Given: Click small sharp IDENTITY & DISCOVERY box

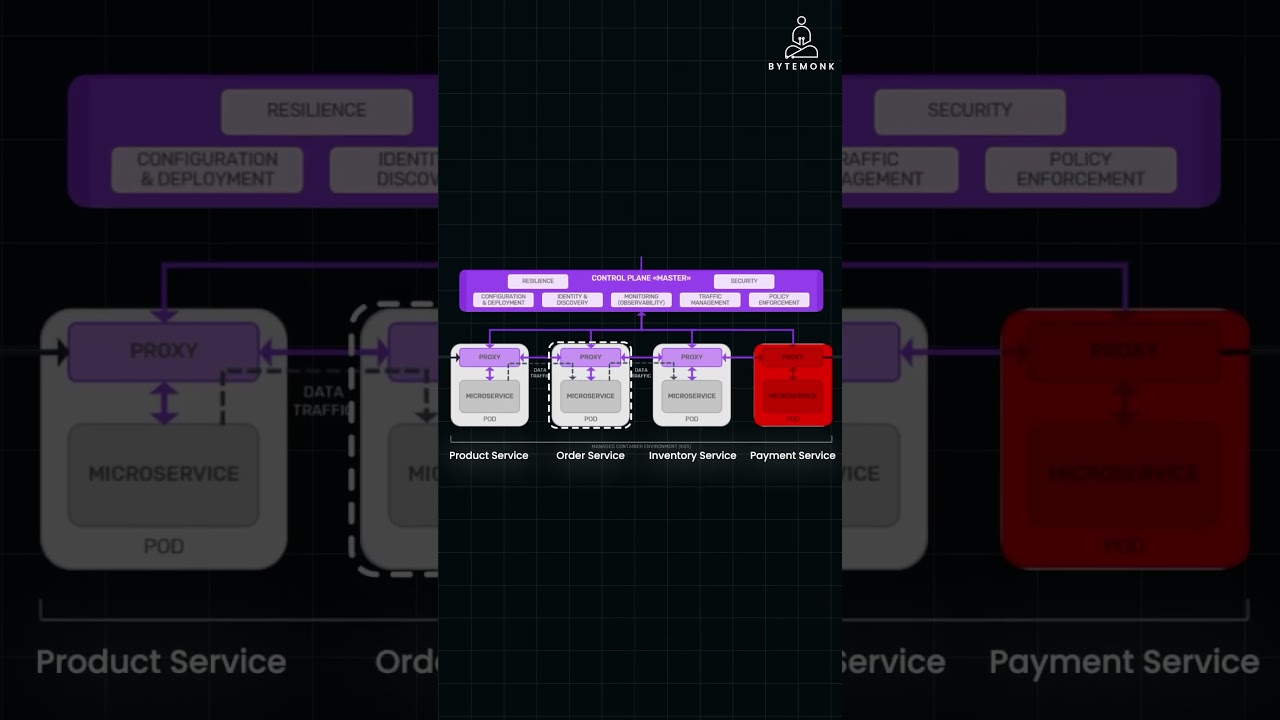Looking at the screenshot, I should [x=572, y=299].
